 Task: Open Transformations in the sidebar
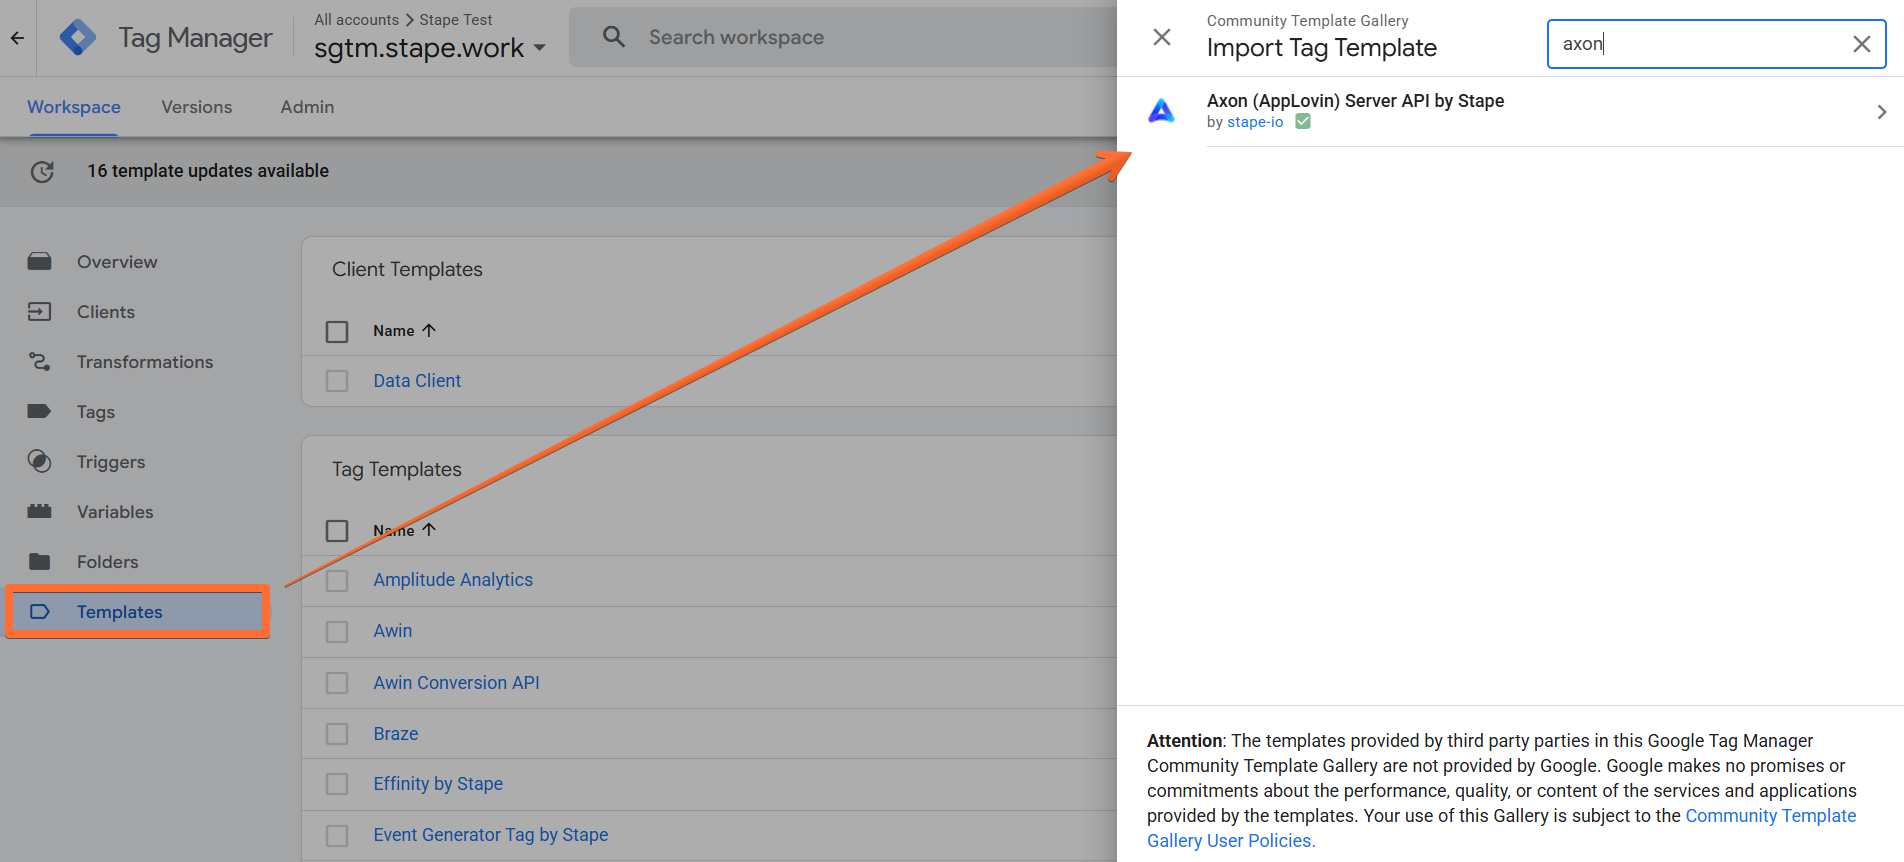tap(145, 362)
